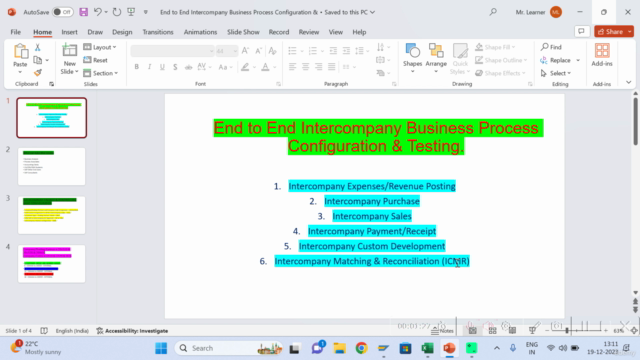Collapse the ribbon chevron
This screenshot has width=640, height=360.
629,82
